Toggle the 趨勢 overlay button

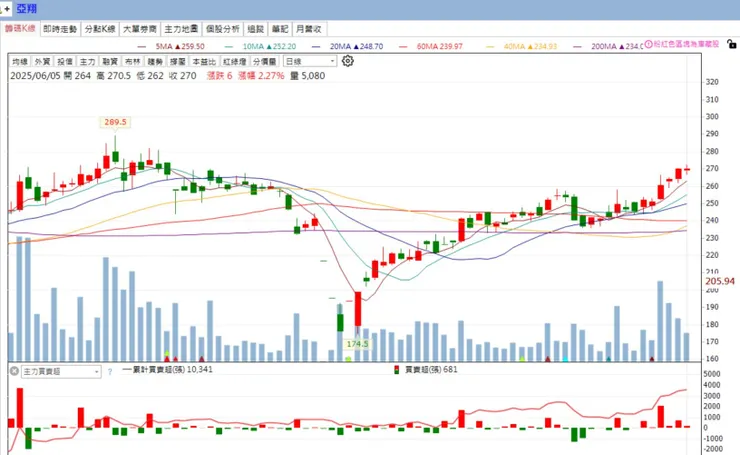pyautogui.click(x=155, y=61)
